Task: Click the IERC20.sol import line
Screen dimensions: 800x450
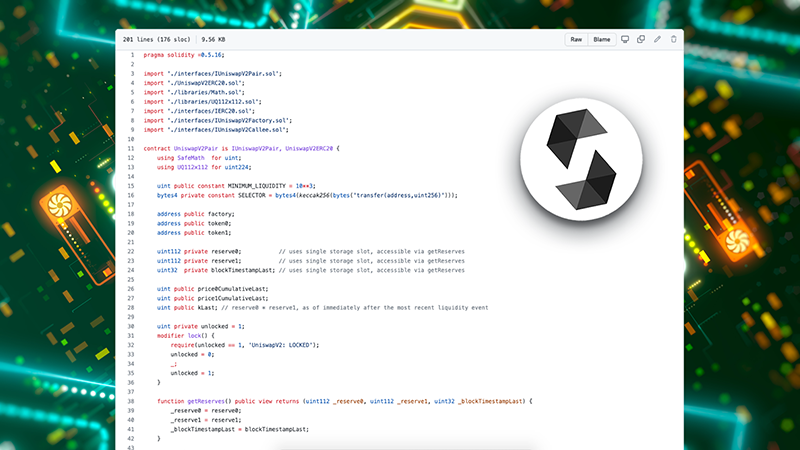Action: click(x=199, y=111)
